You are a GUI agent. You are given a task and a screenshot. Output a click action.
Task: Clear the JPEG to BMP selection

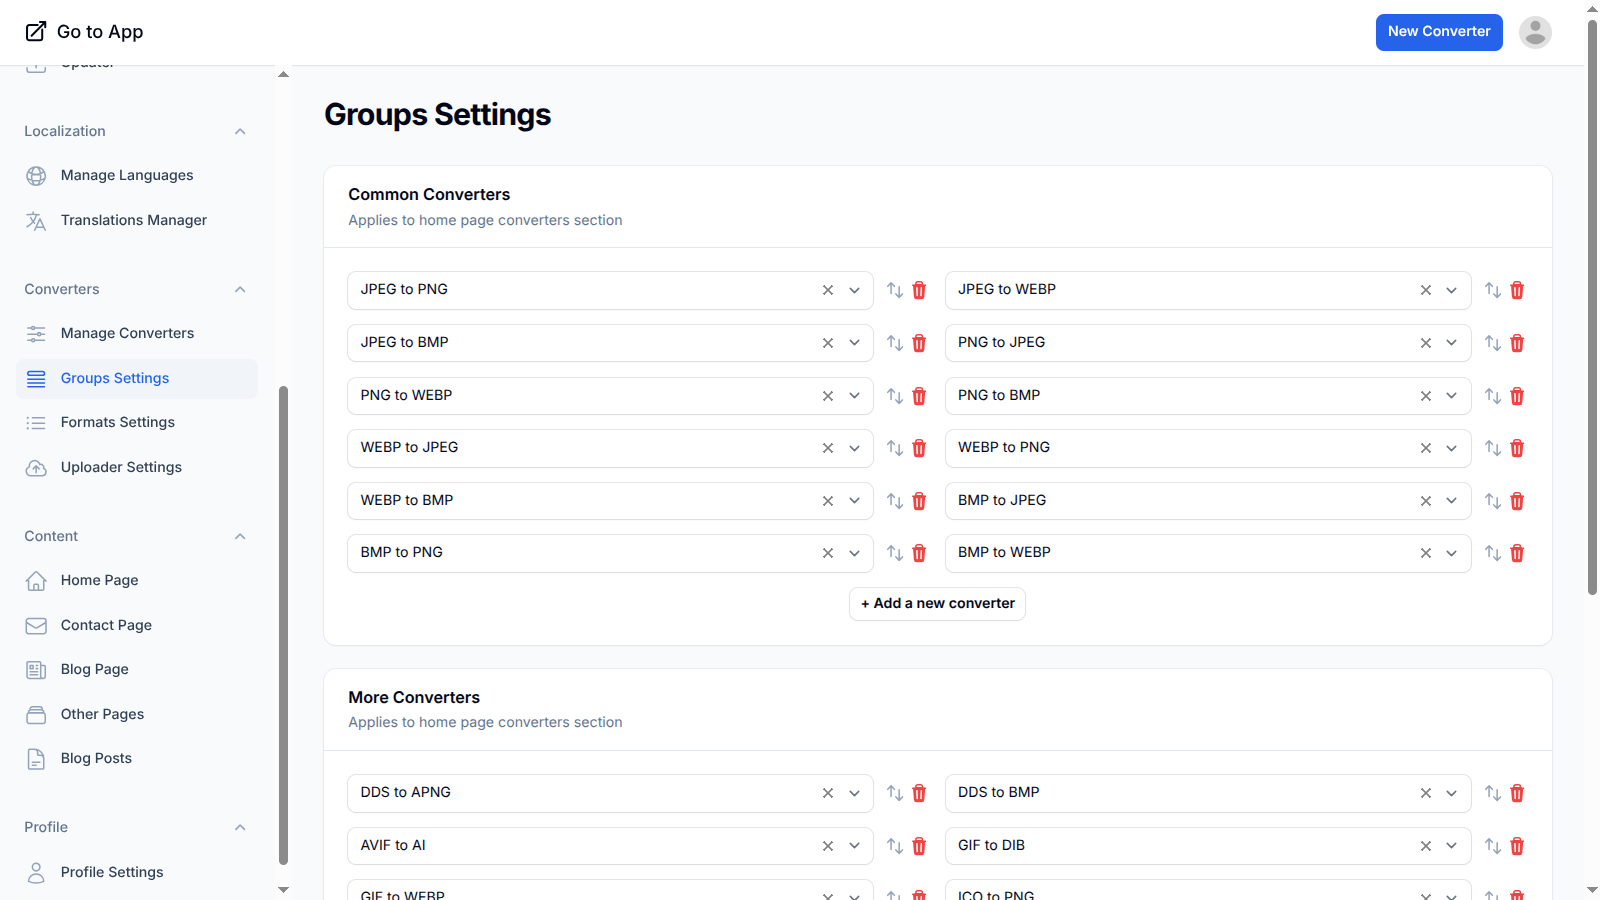[x=828, y=343]
